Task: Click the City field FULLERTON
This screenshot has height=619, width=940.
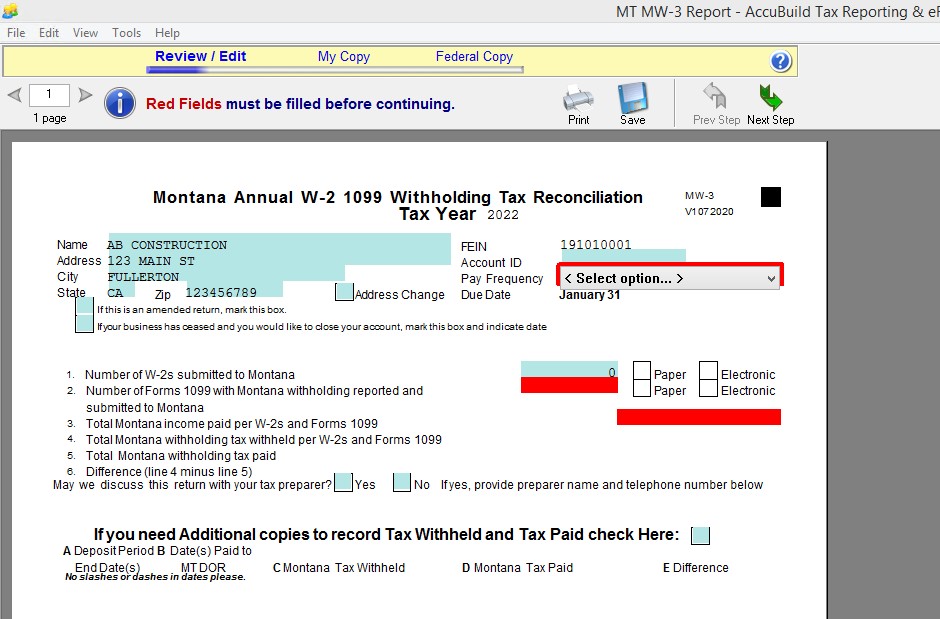Action: [x=226, y=273]
